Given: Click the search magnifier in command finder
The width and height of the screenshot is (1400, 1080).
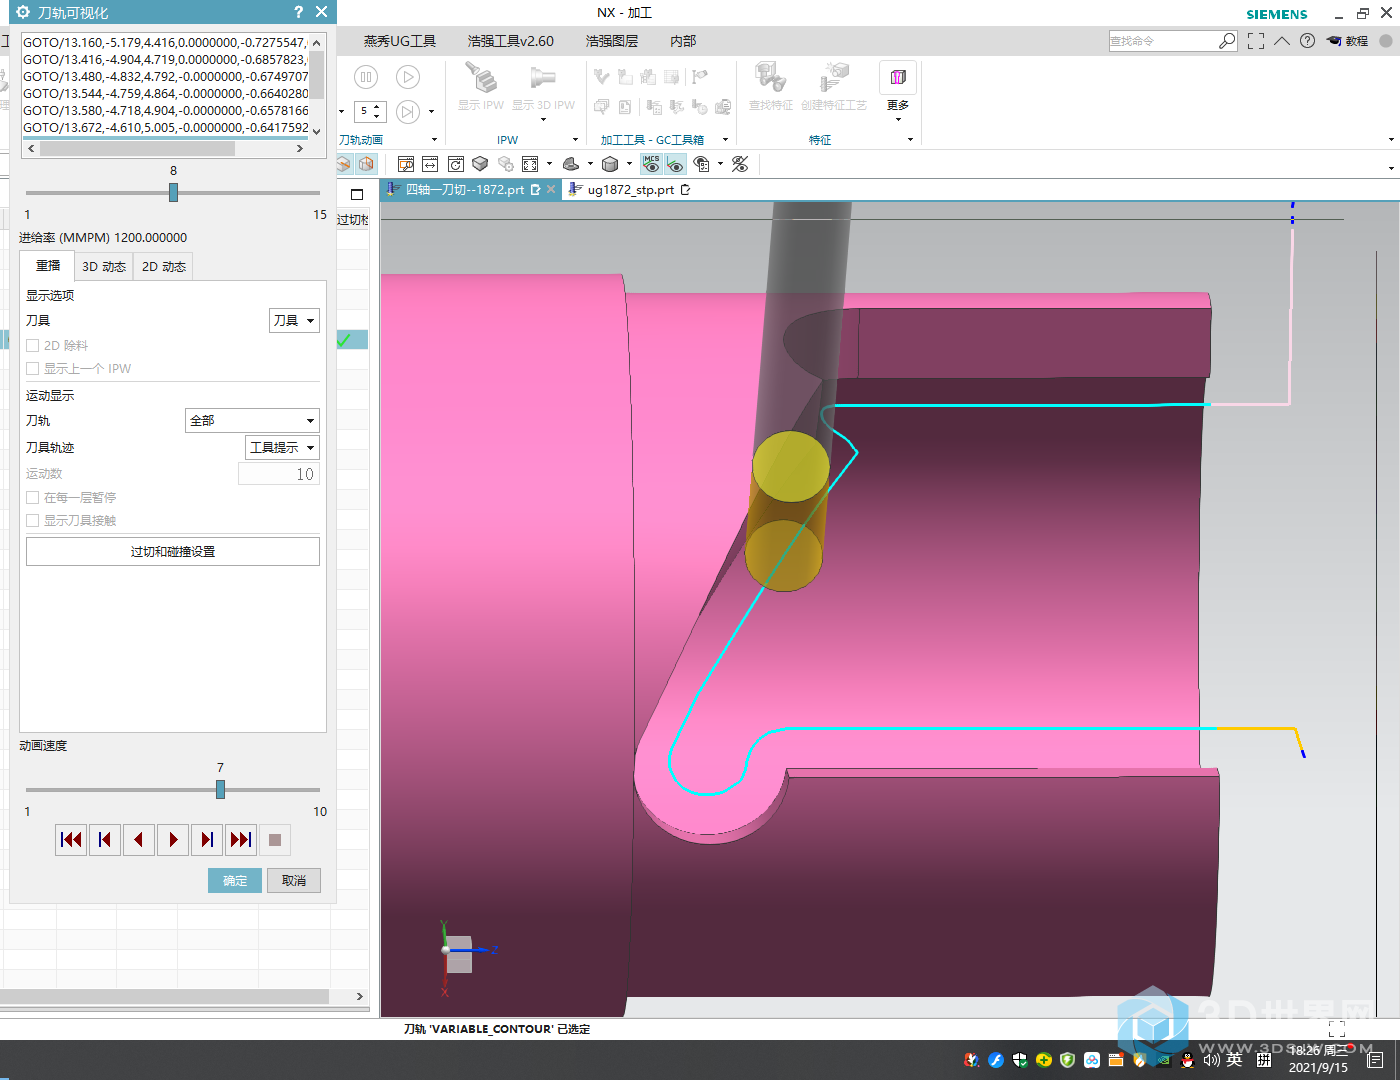Looking at the screenshot, I should pos(1227,41).
